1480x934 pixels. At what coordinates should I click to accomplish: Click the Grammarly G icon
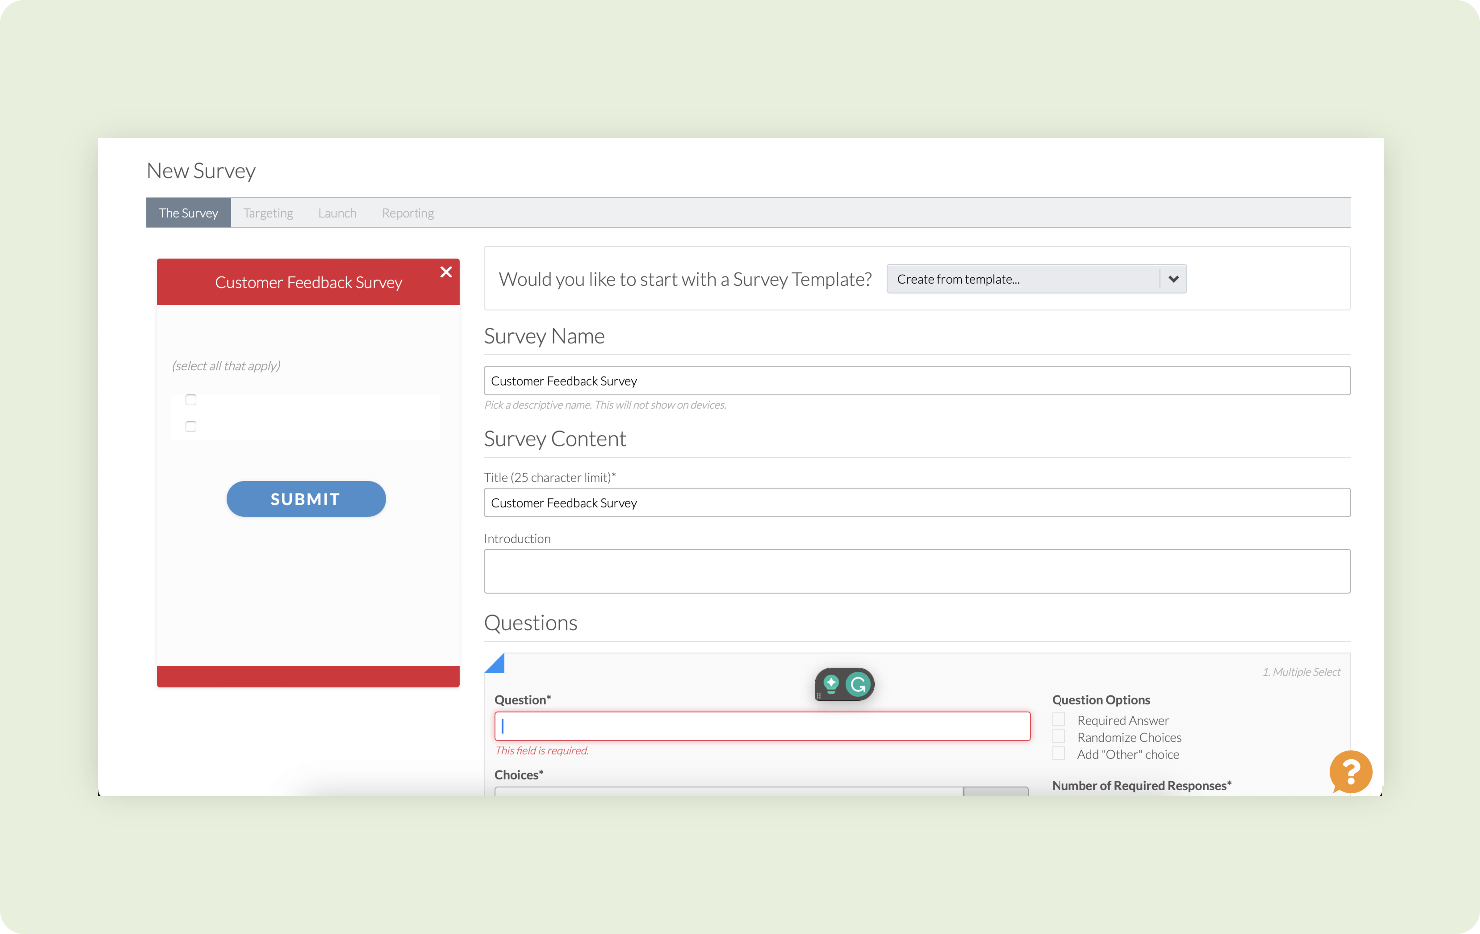858,685
